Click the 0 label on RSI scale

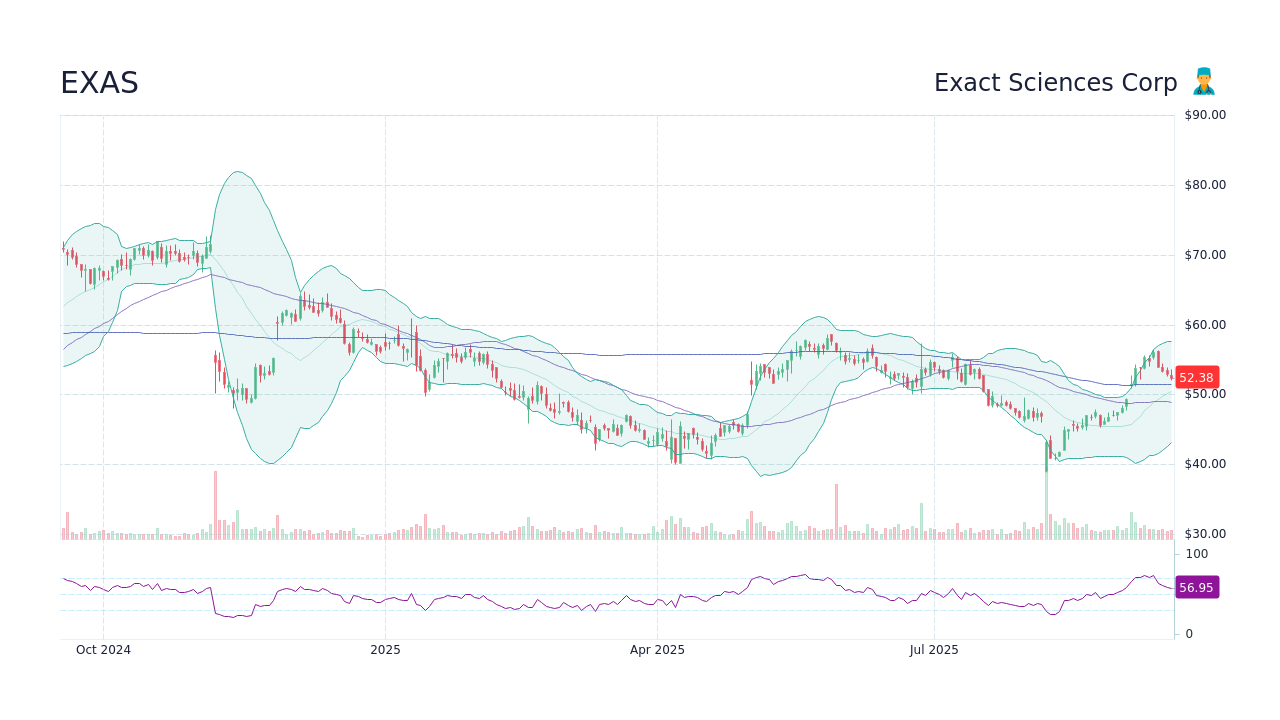coord(1187,631)
